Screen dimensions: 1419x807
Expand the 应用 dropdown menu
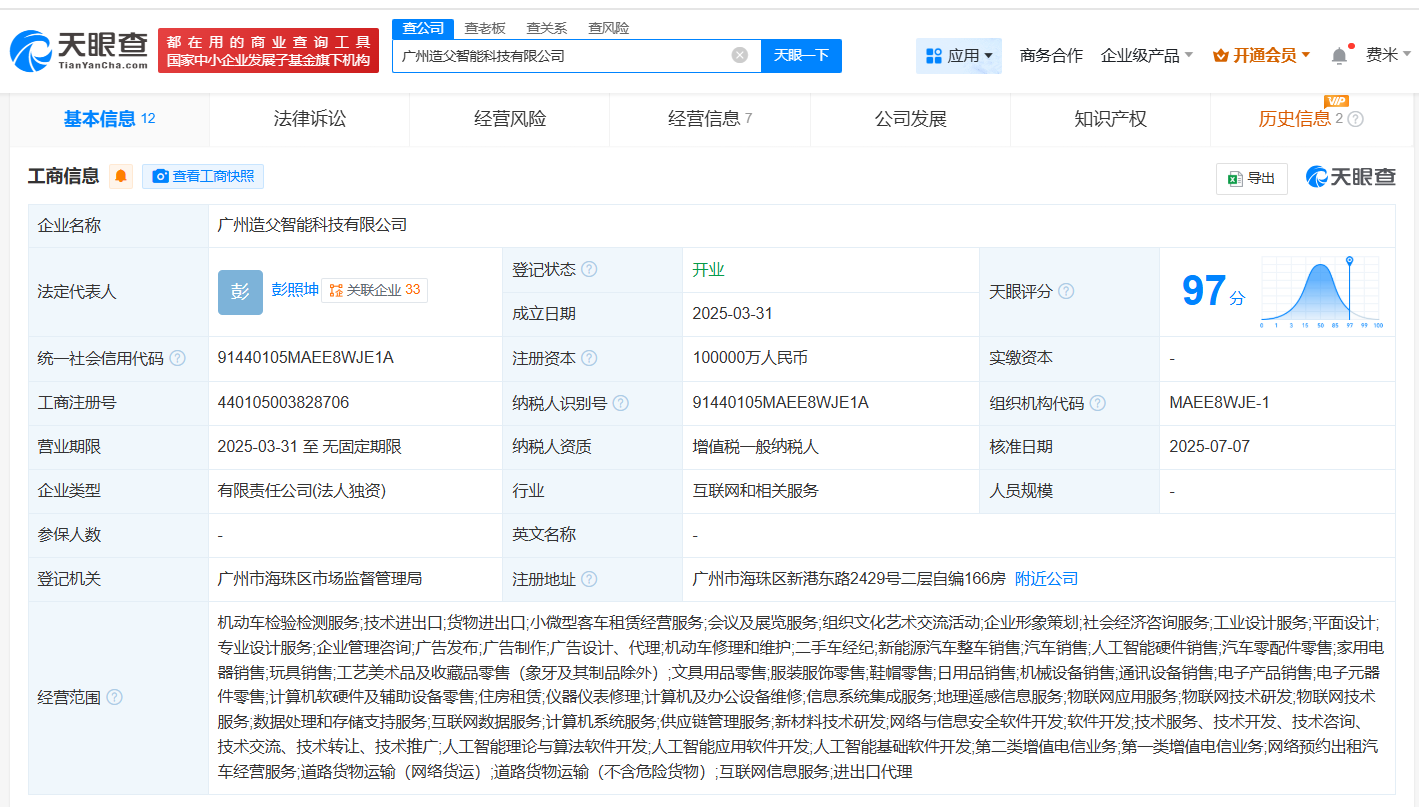pos(959,56)
